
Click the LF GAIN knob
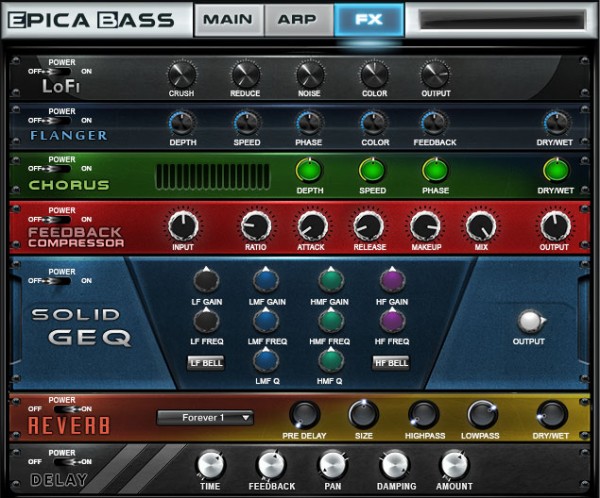pos(206,281)
